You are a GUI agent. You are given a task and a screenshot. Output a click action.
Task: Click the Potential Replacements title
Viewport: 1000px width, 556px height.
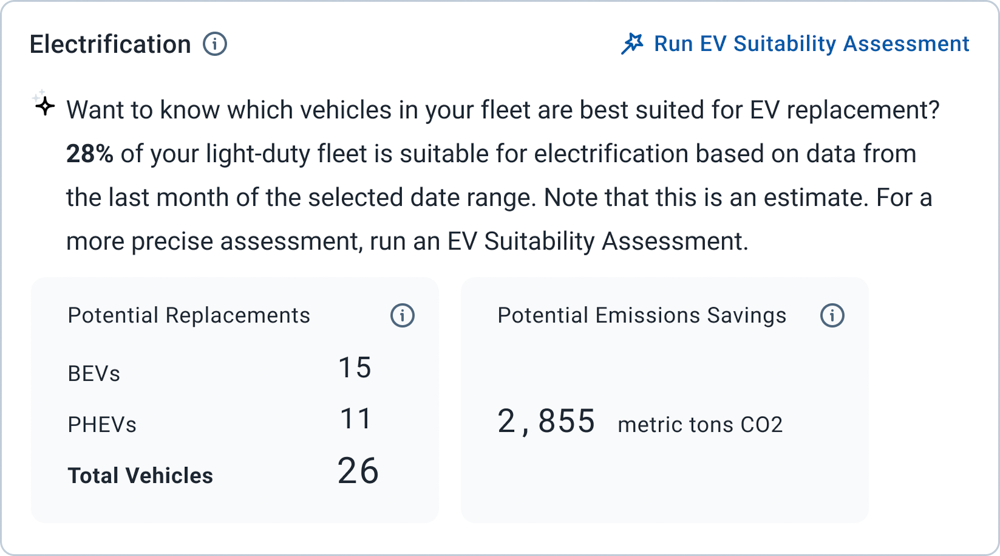tap(189, 315)
